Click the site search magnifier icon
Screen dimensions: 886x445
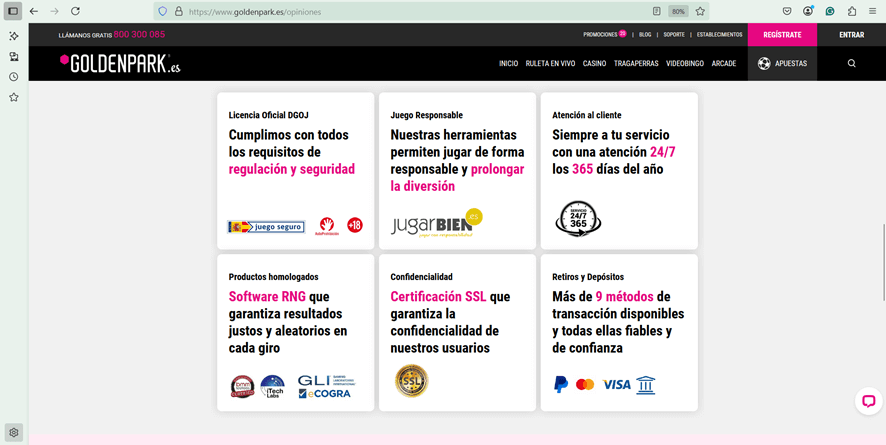[852, 63]
